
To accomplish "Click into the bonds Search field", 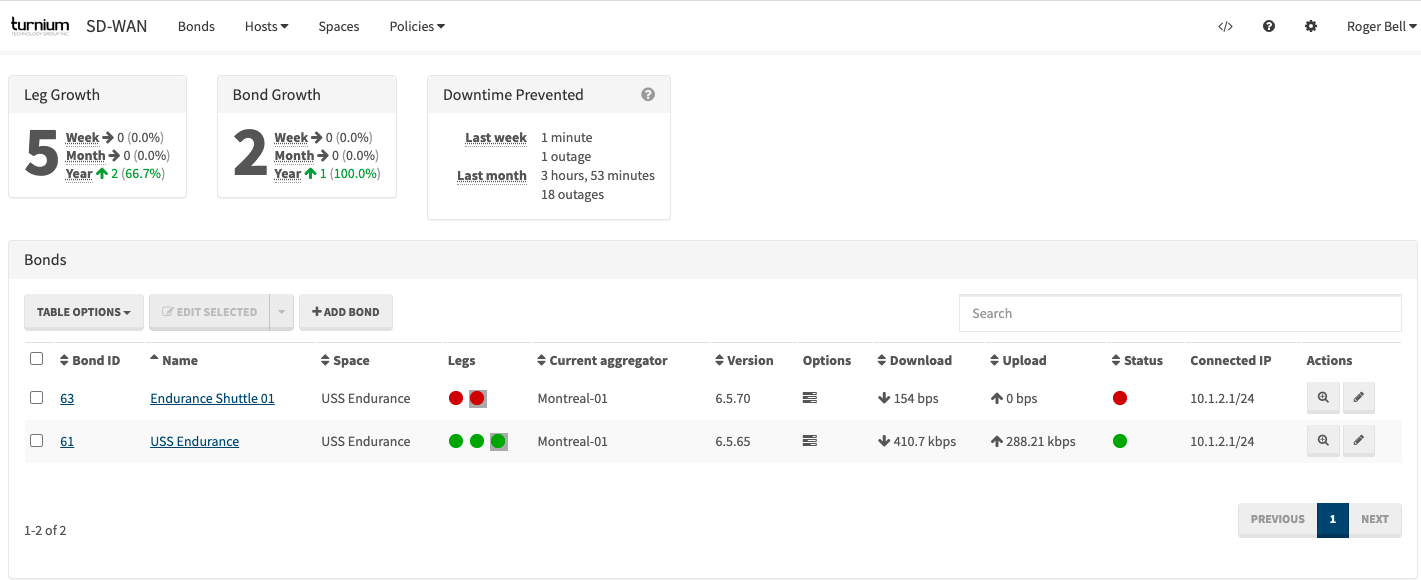I will tap(1180, 313).
